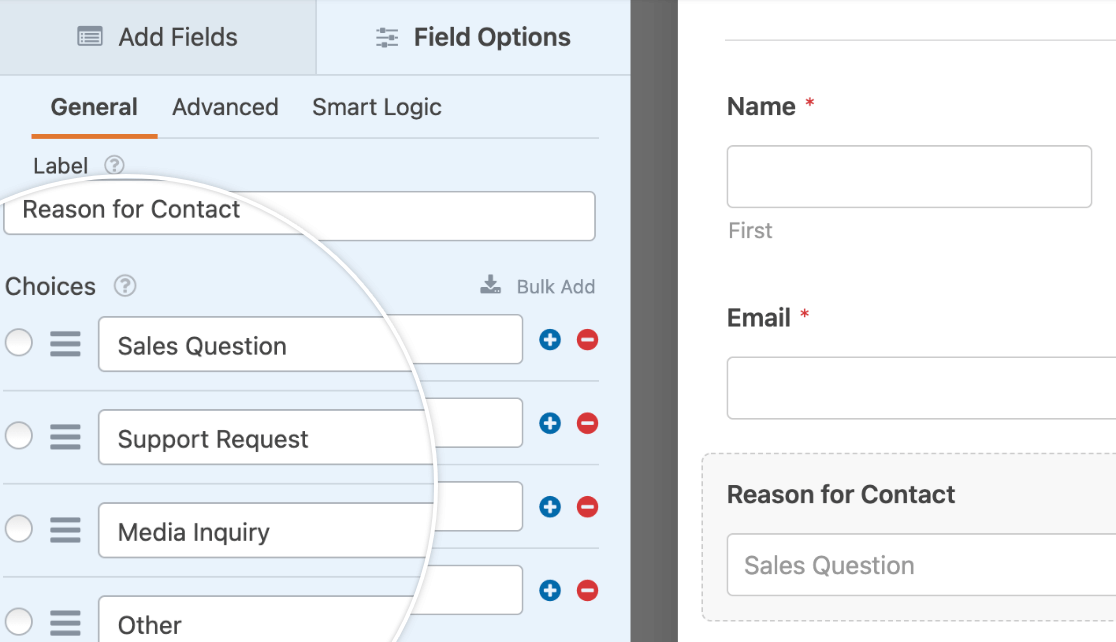Screen dimensions: 1116x642
Task: Open the Smart Logic tab
Action: coord(377,107)
